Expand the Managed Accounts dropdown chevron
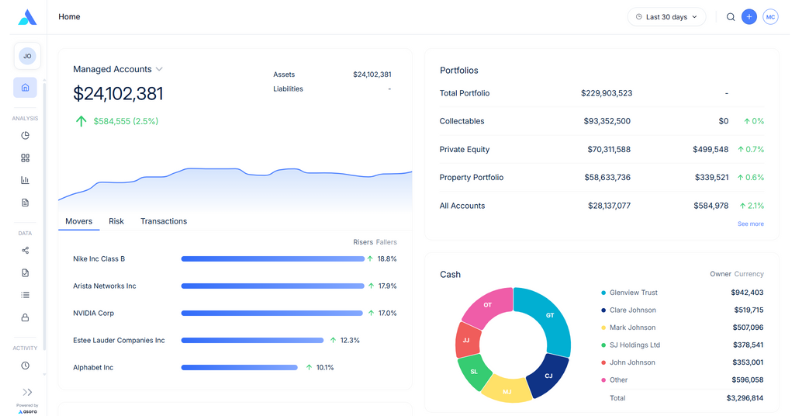 [159, 69]
